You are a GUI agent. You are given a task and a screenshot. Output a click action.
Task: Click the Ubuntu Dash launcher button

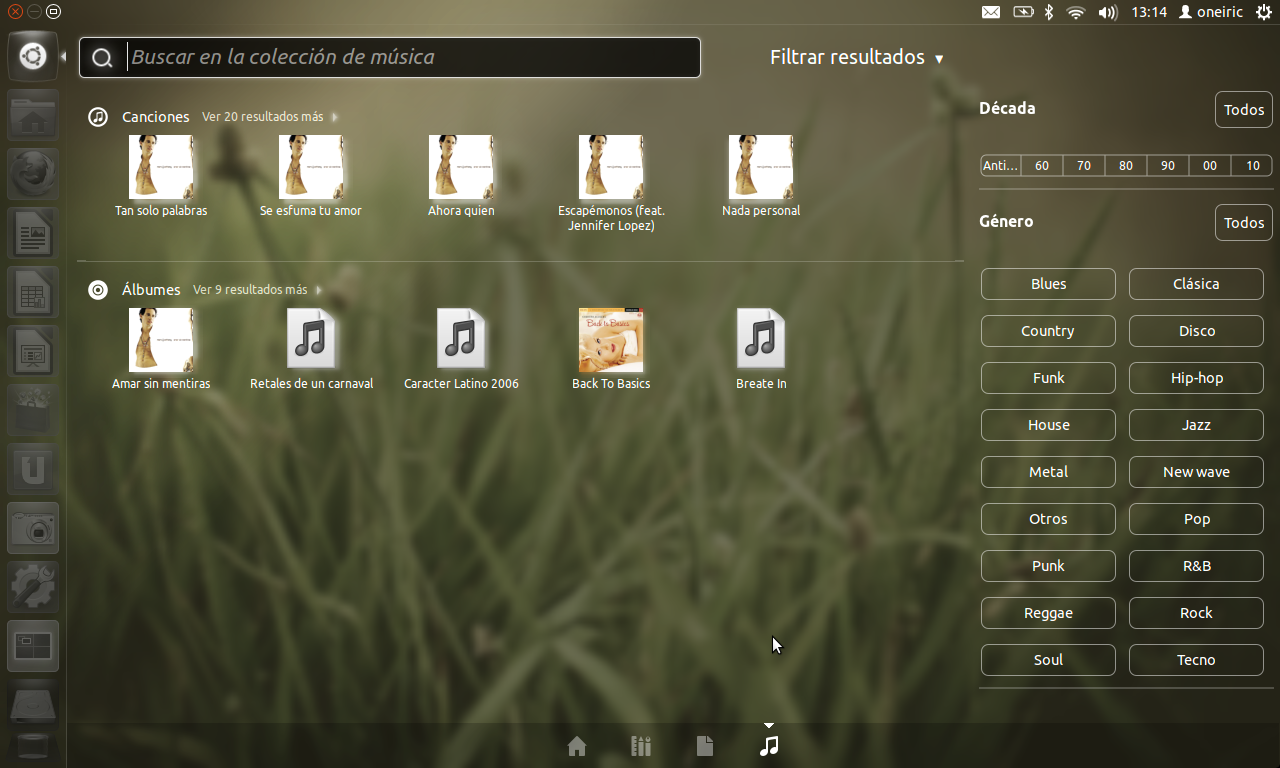coord(33,56)
